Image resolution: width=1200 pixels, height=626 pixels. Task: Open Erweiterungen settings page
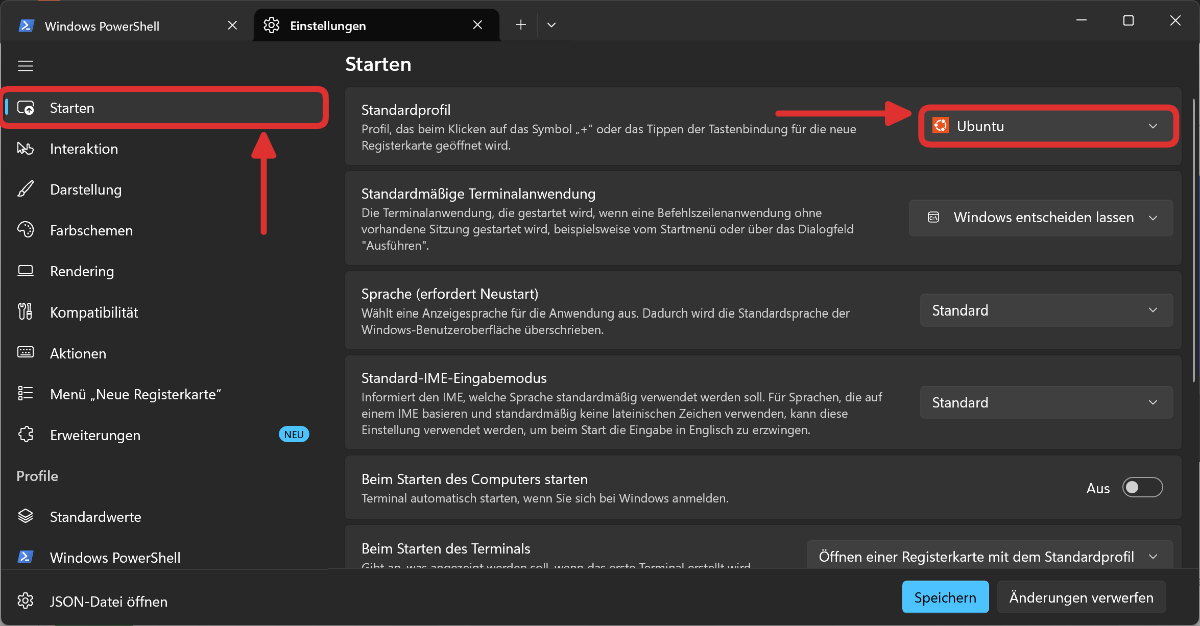164,436
